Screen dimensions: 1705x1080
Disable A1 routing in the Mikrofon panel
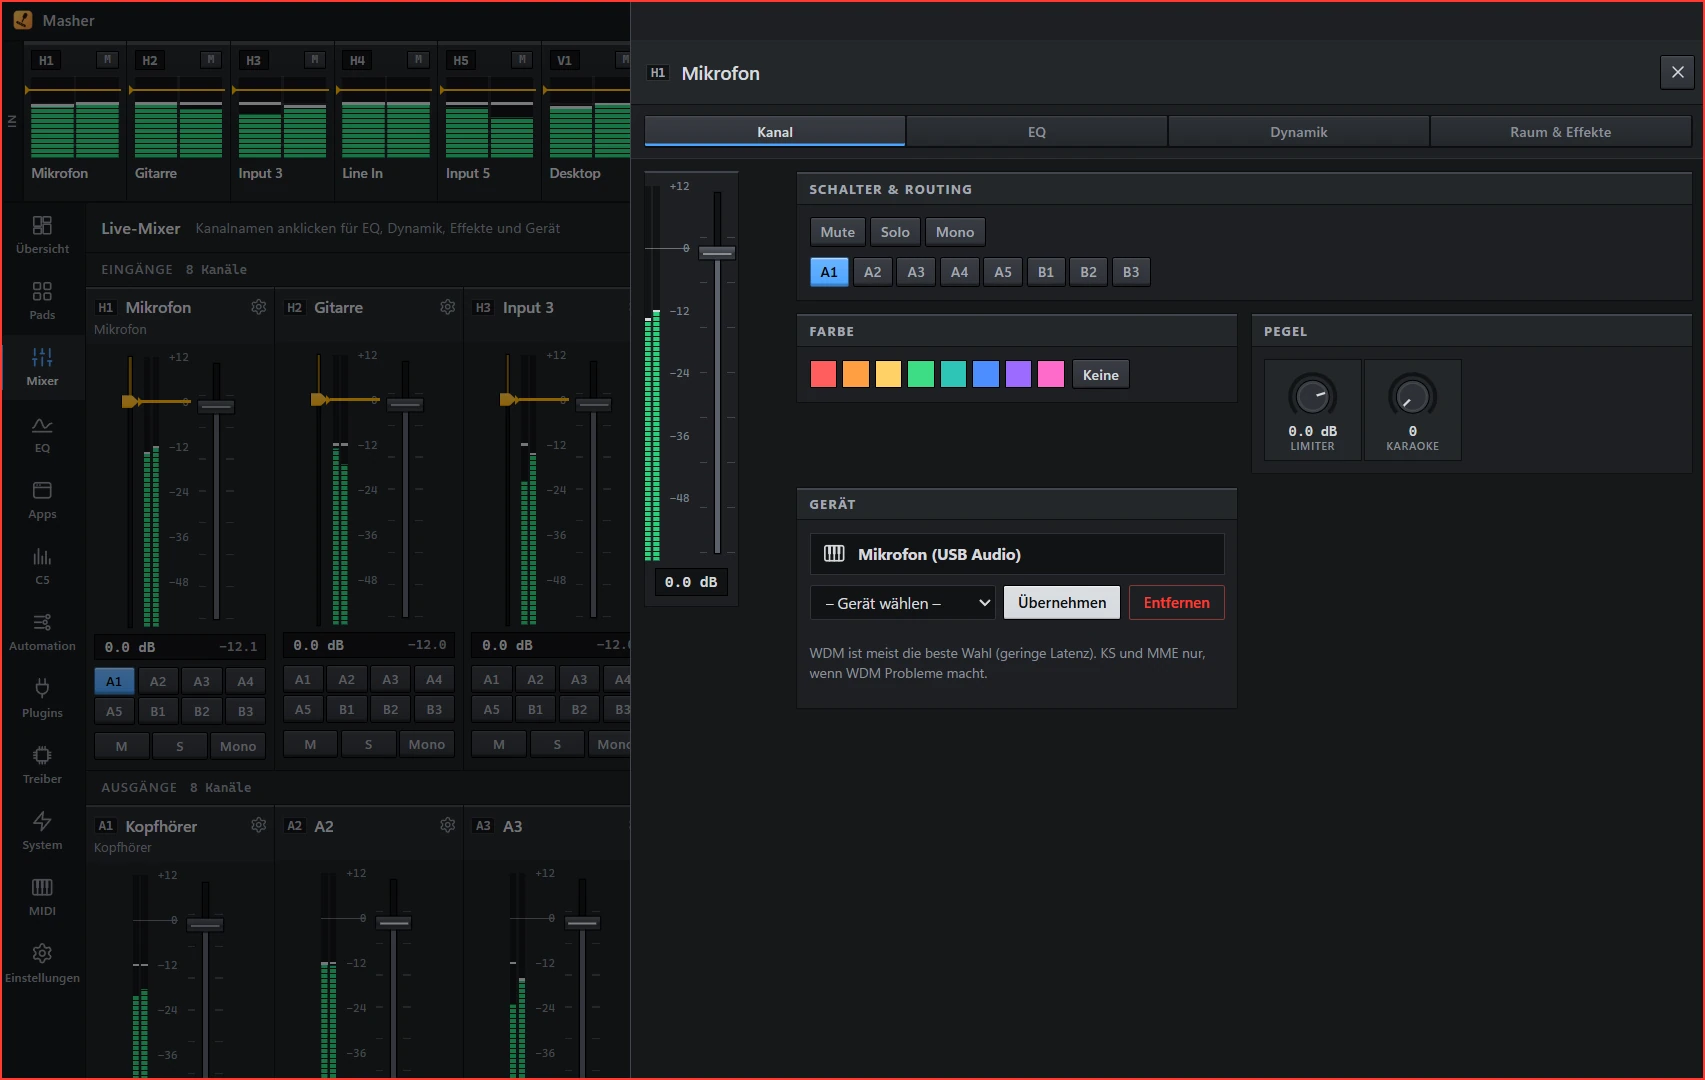point(829,272)
